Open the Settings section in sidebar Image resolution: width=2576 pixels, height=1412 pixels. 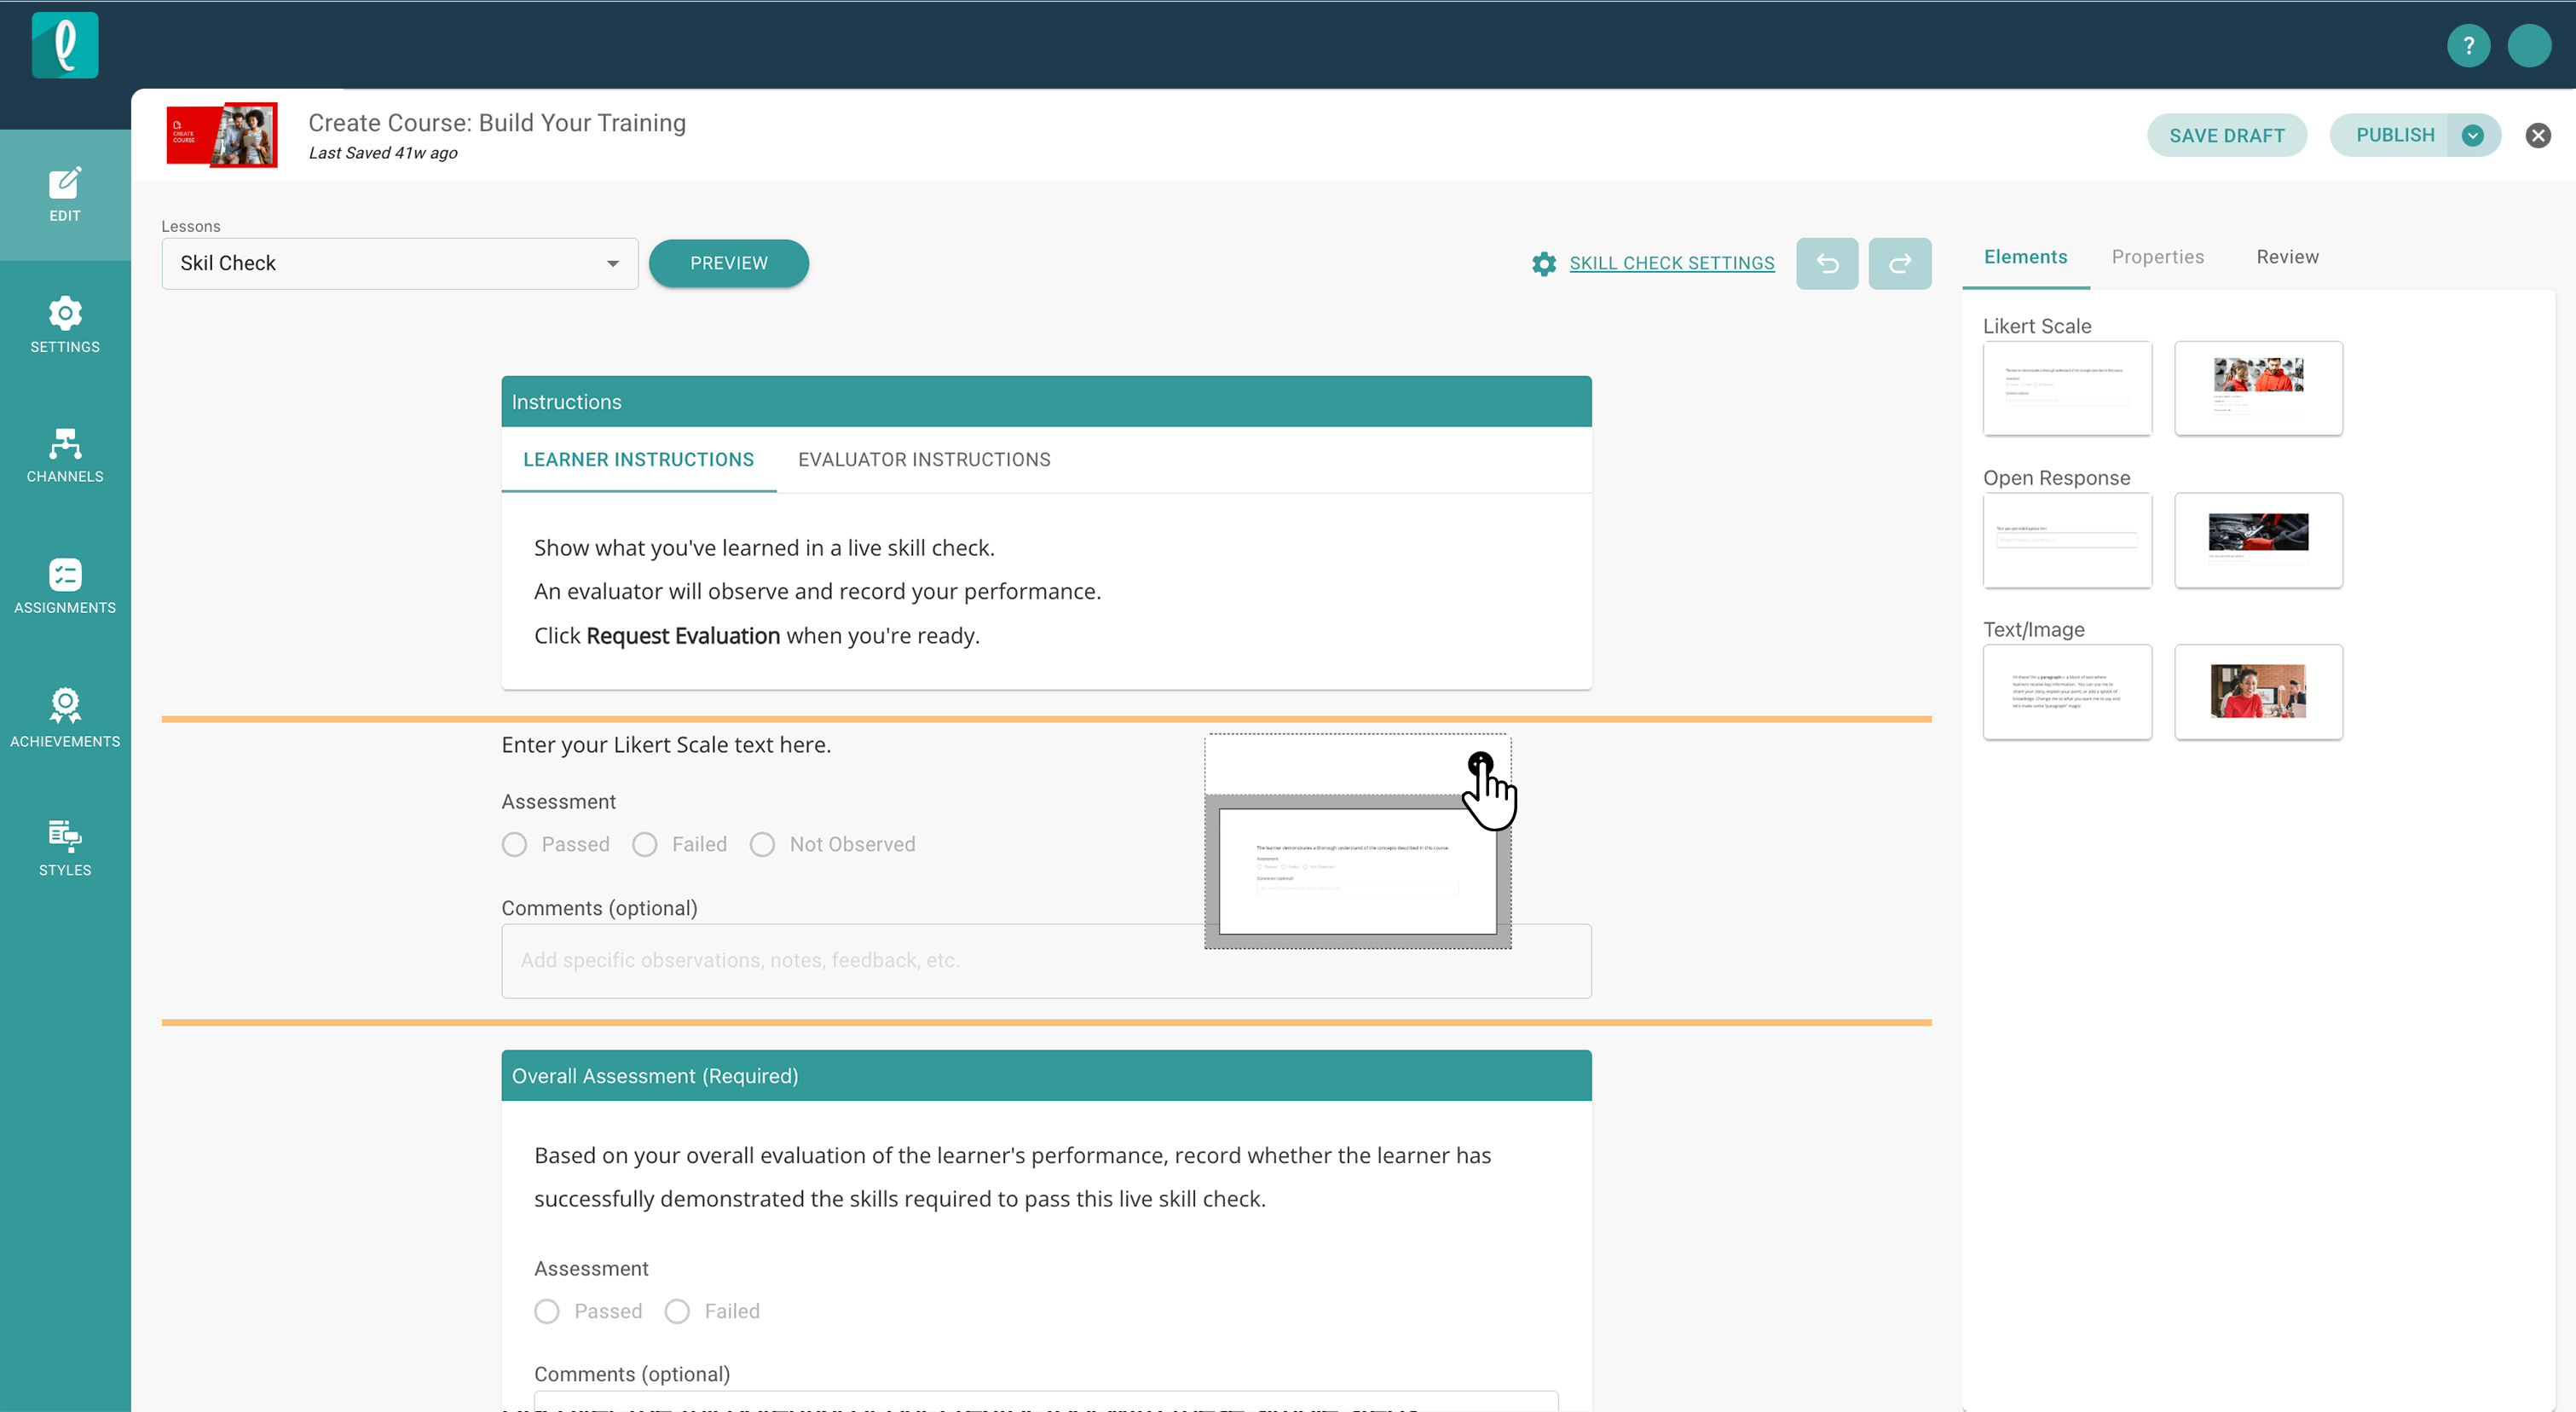click(65, 325)
